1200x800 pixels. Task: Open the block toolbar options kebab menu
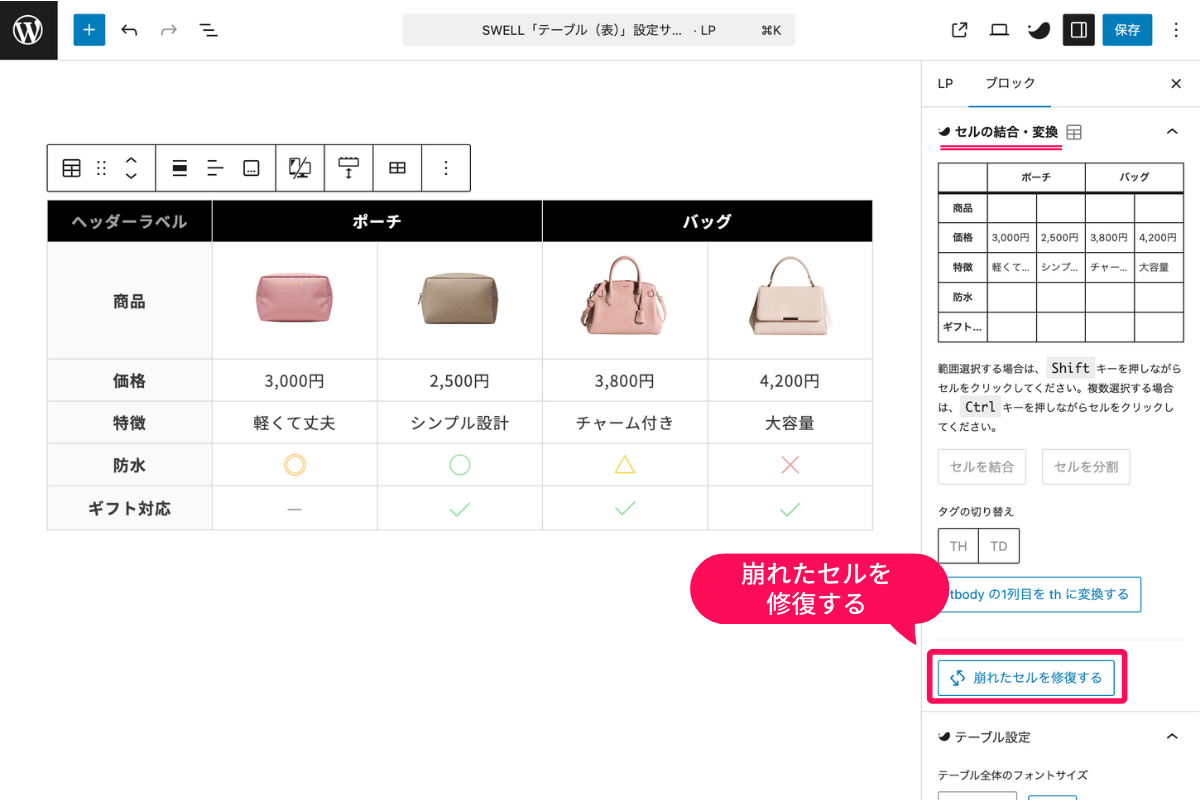tap(445, 168)
